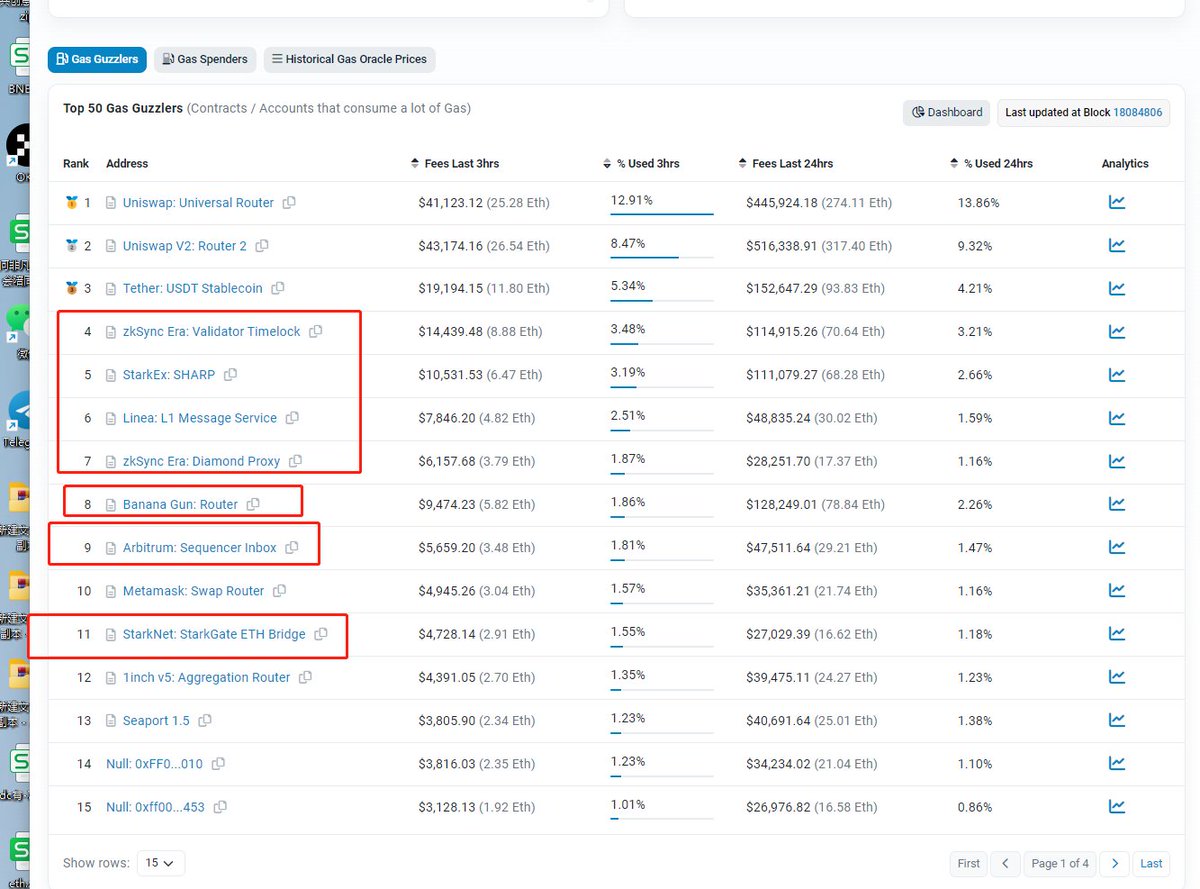Open block number 18084806 link
The width and height of the screenshot is (1200, 889).
pos(1138,113)
